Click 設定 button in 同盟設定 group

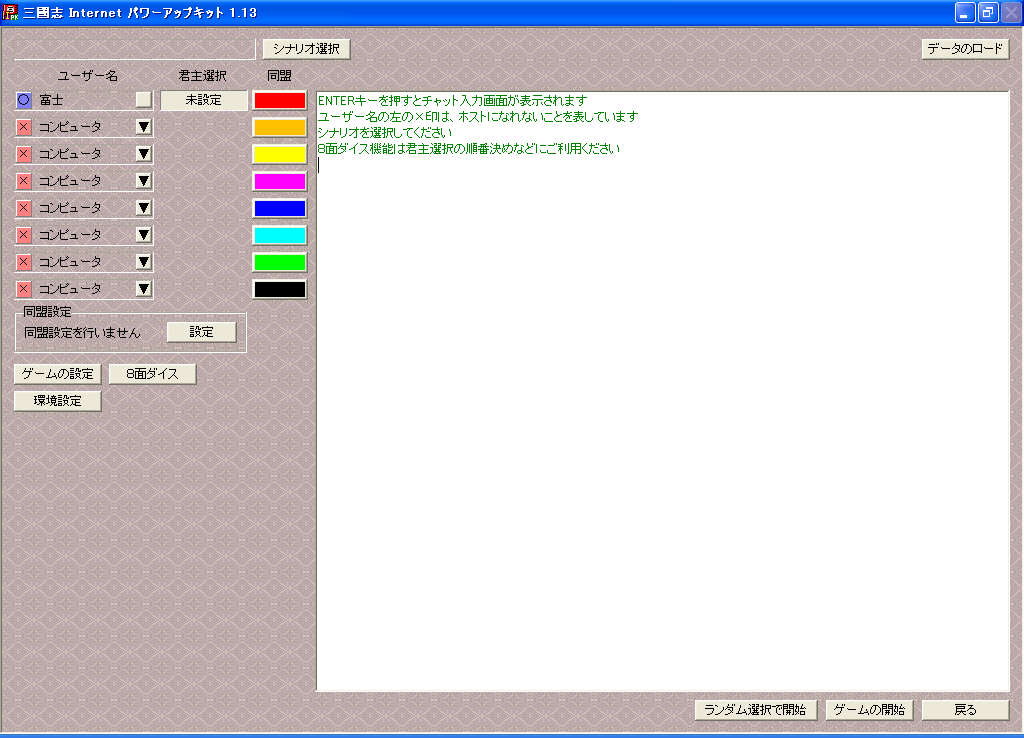coord(201,332)
